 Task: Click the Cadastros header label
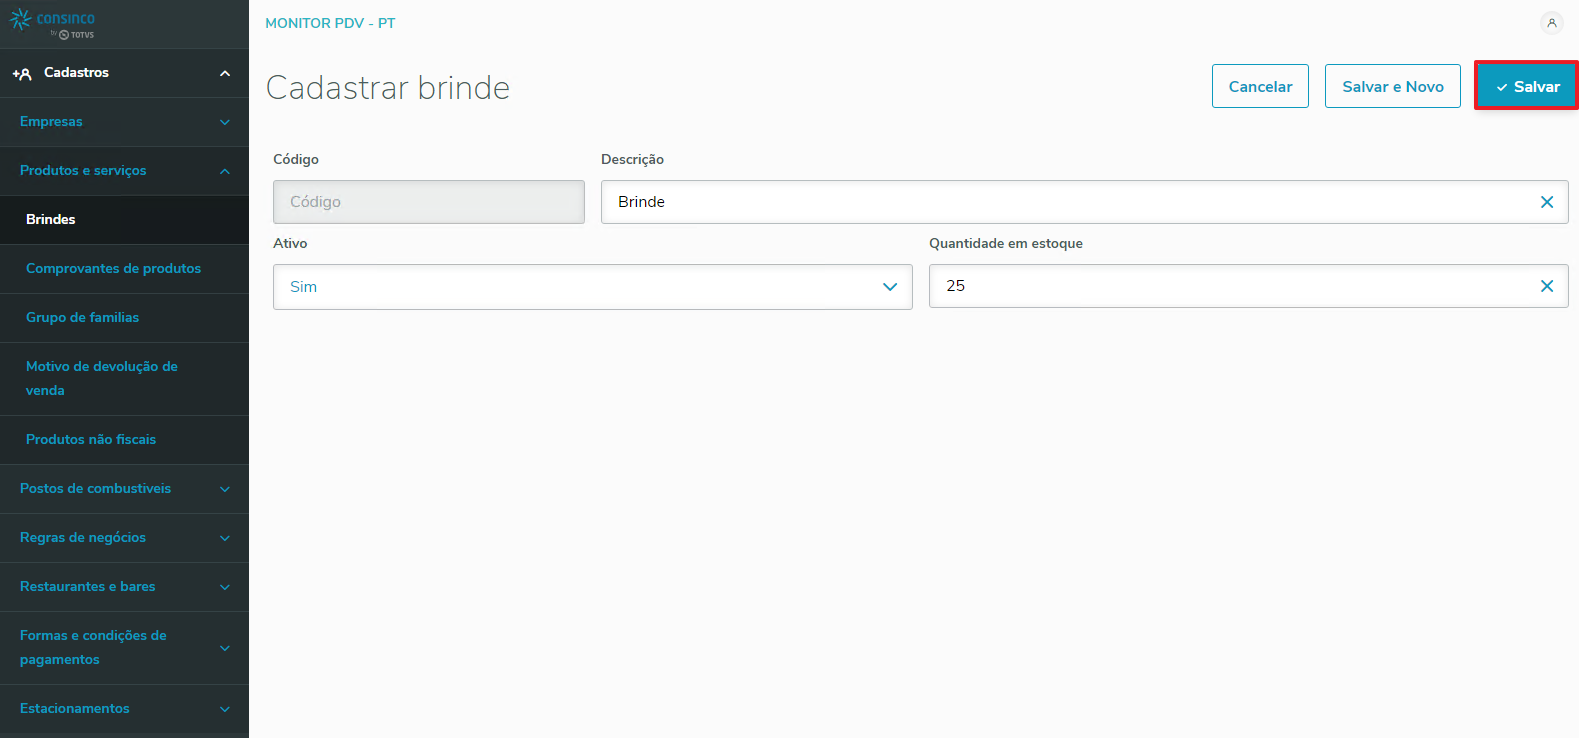(x=76, y=73)
